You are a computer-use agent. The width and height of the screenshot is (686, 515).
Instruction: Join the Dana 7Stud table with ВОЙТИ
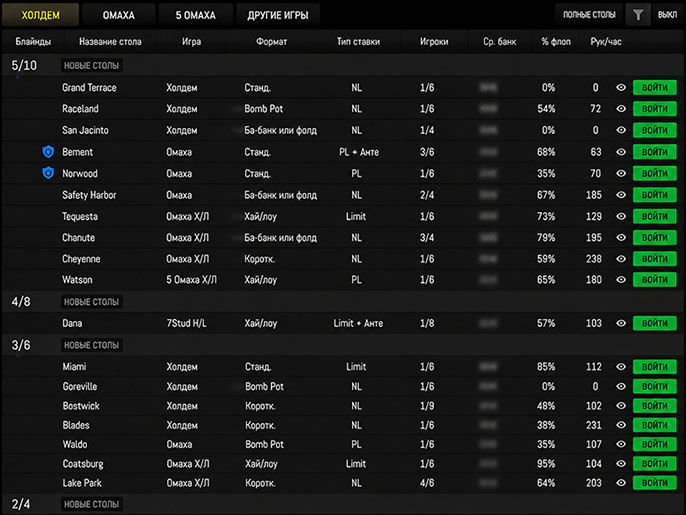[654, 323]
